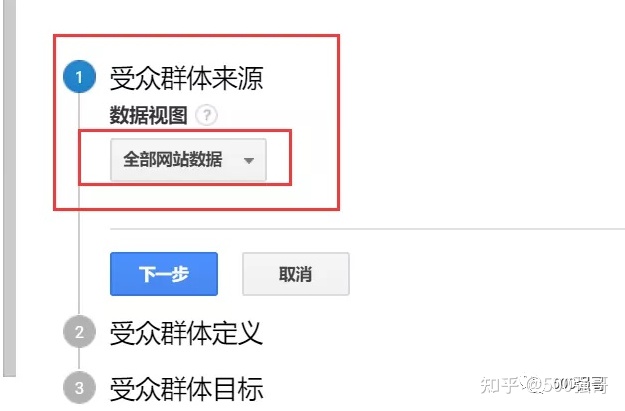Expand the 受众群体目标 step section
Screen dimensions: 625x411
tap(186, 389)
